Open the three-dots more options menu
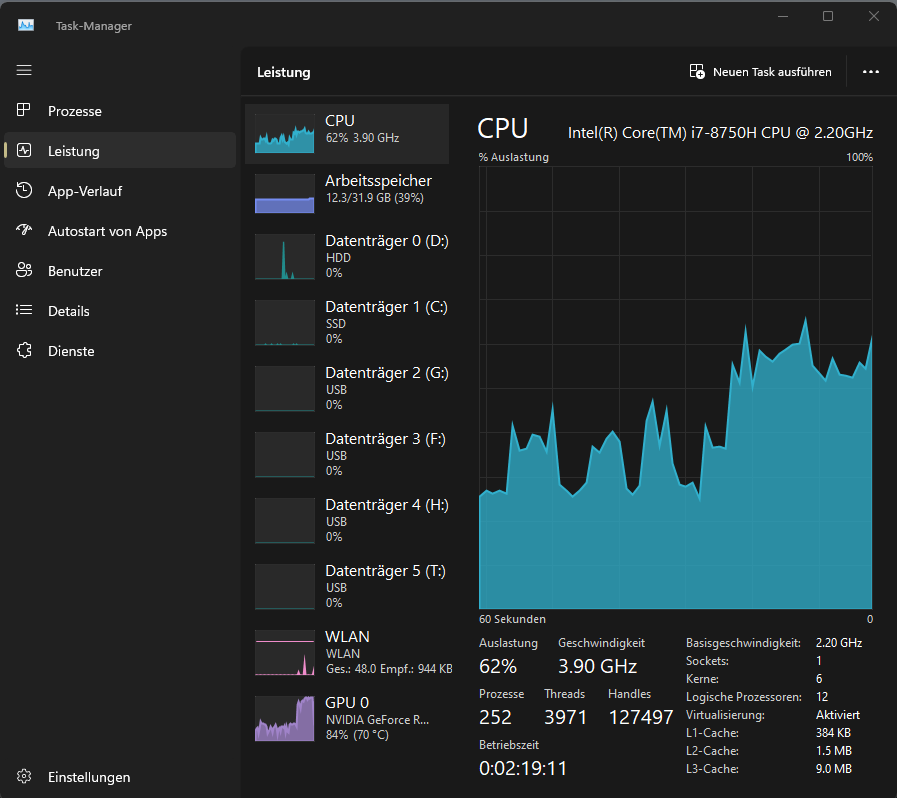This screenshot has height=798, width=897. 870,72
